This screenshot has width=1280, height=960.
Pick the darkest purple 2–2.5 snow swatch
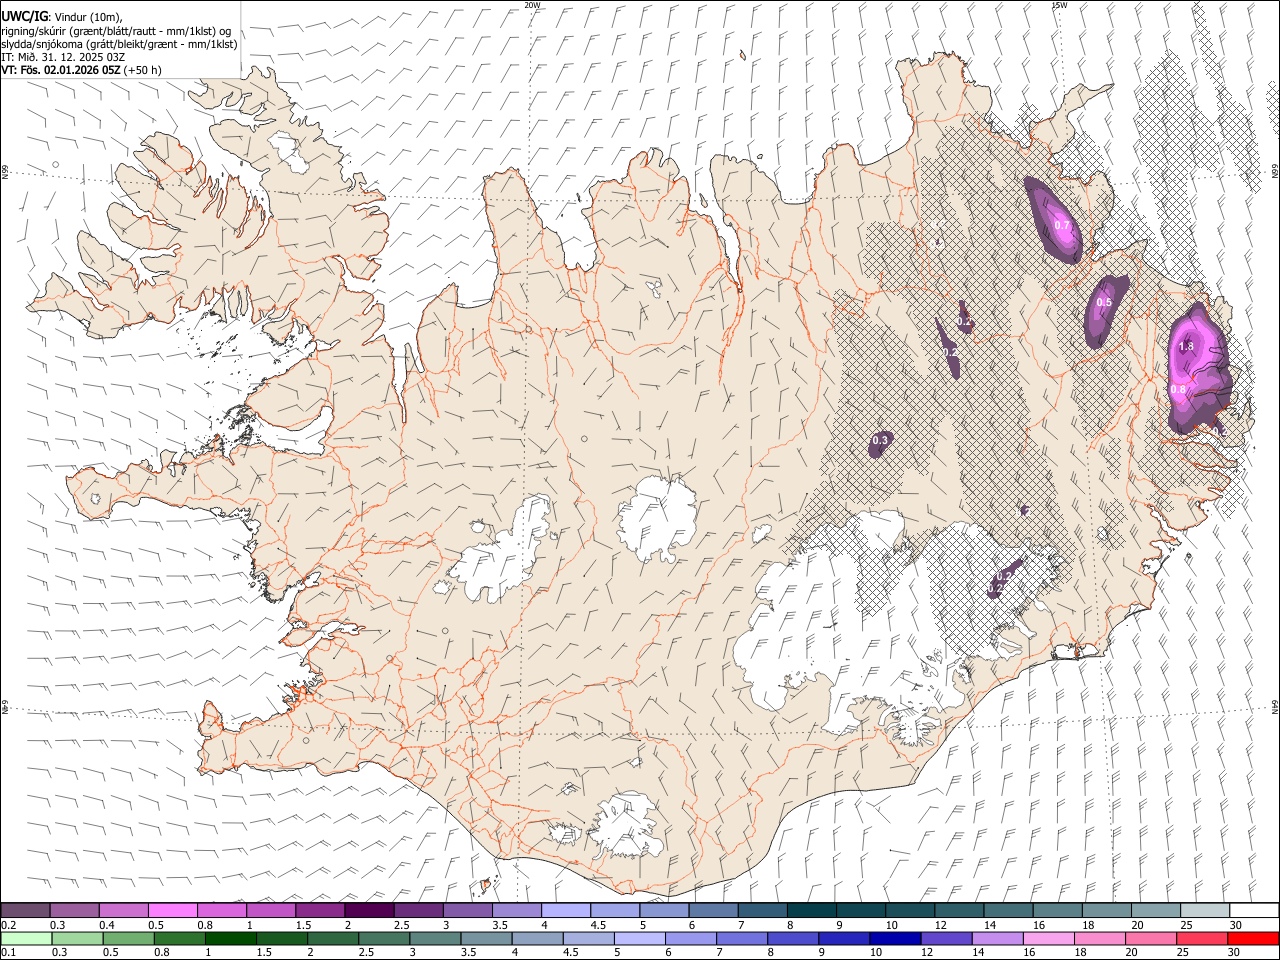[369, 910]
